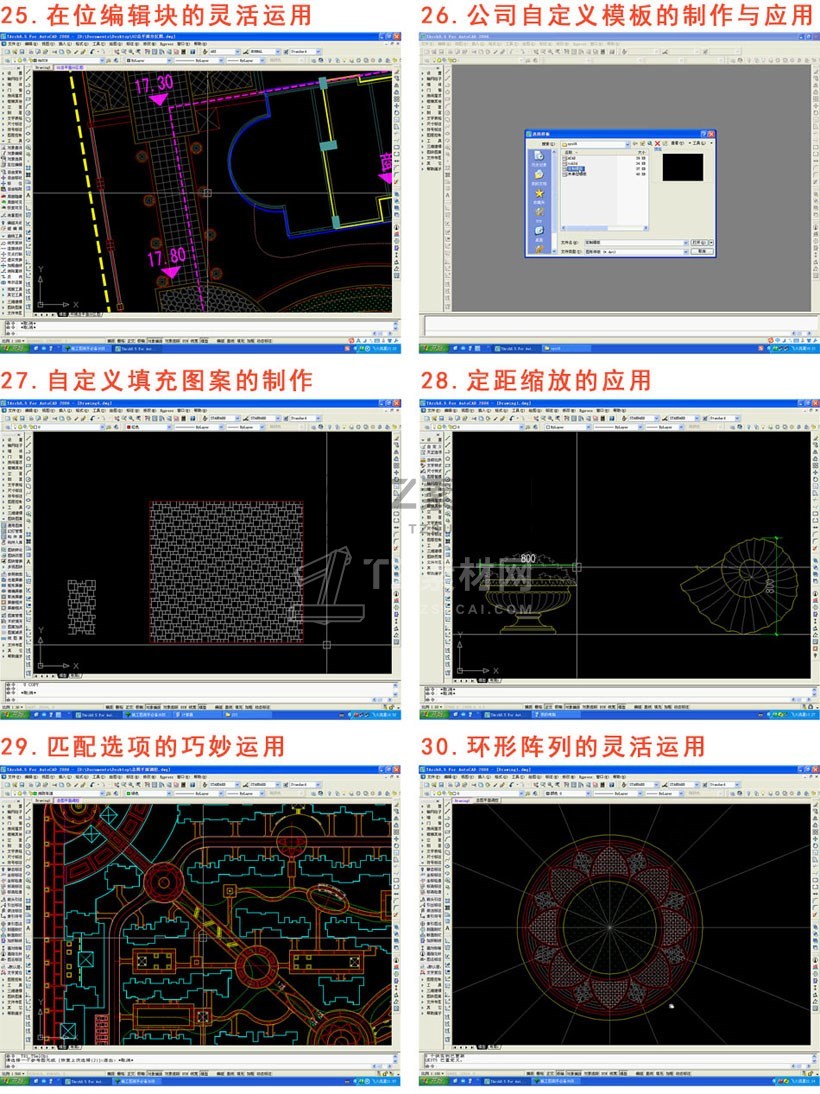Open the 文件 menu in screenshot 25

[15, 44]
